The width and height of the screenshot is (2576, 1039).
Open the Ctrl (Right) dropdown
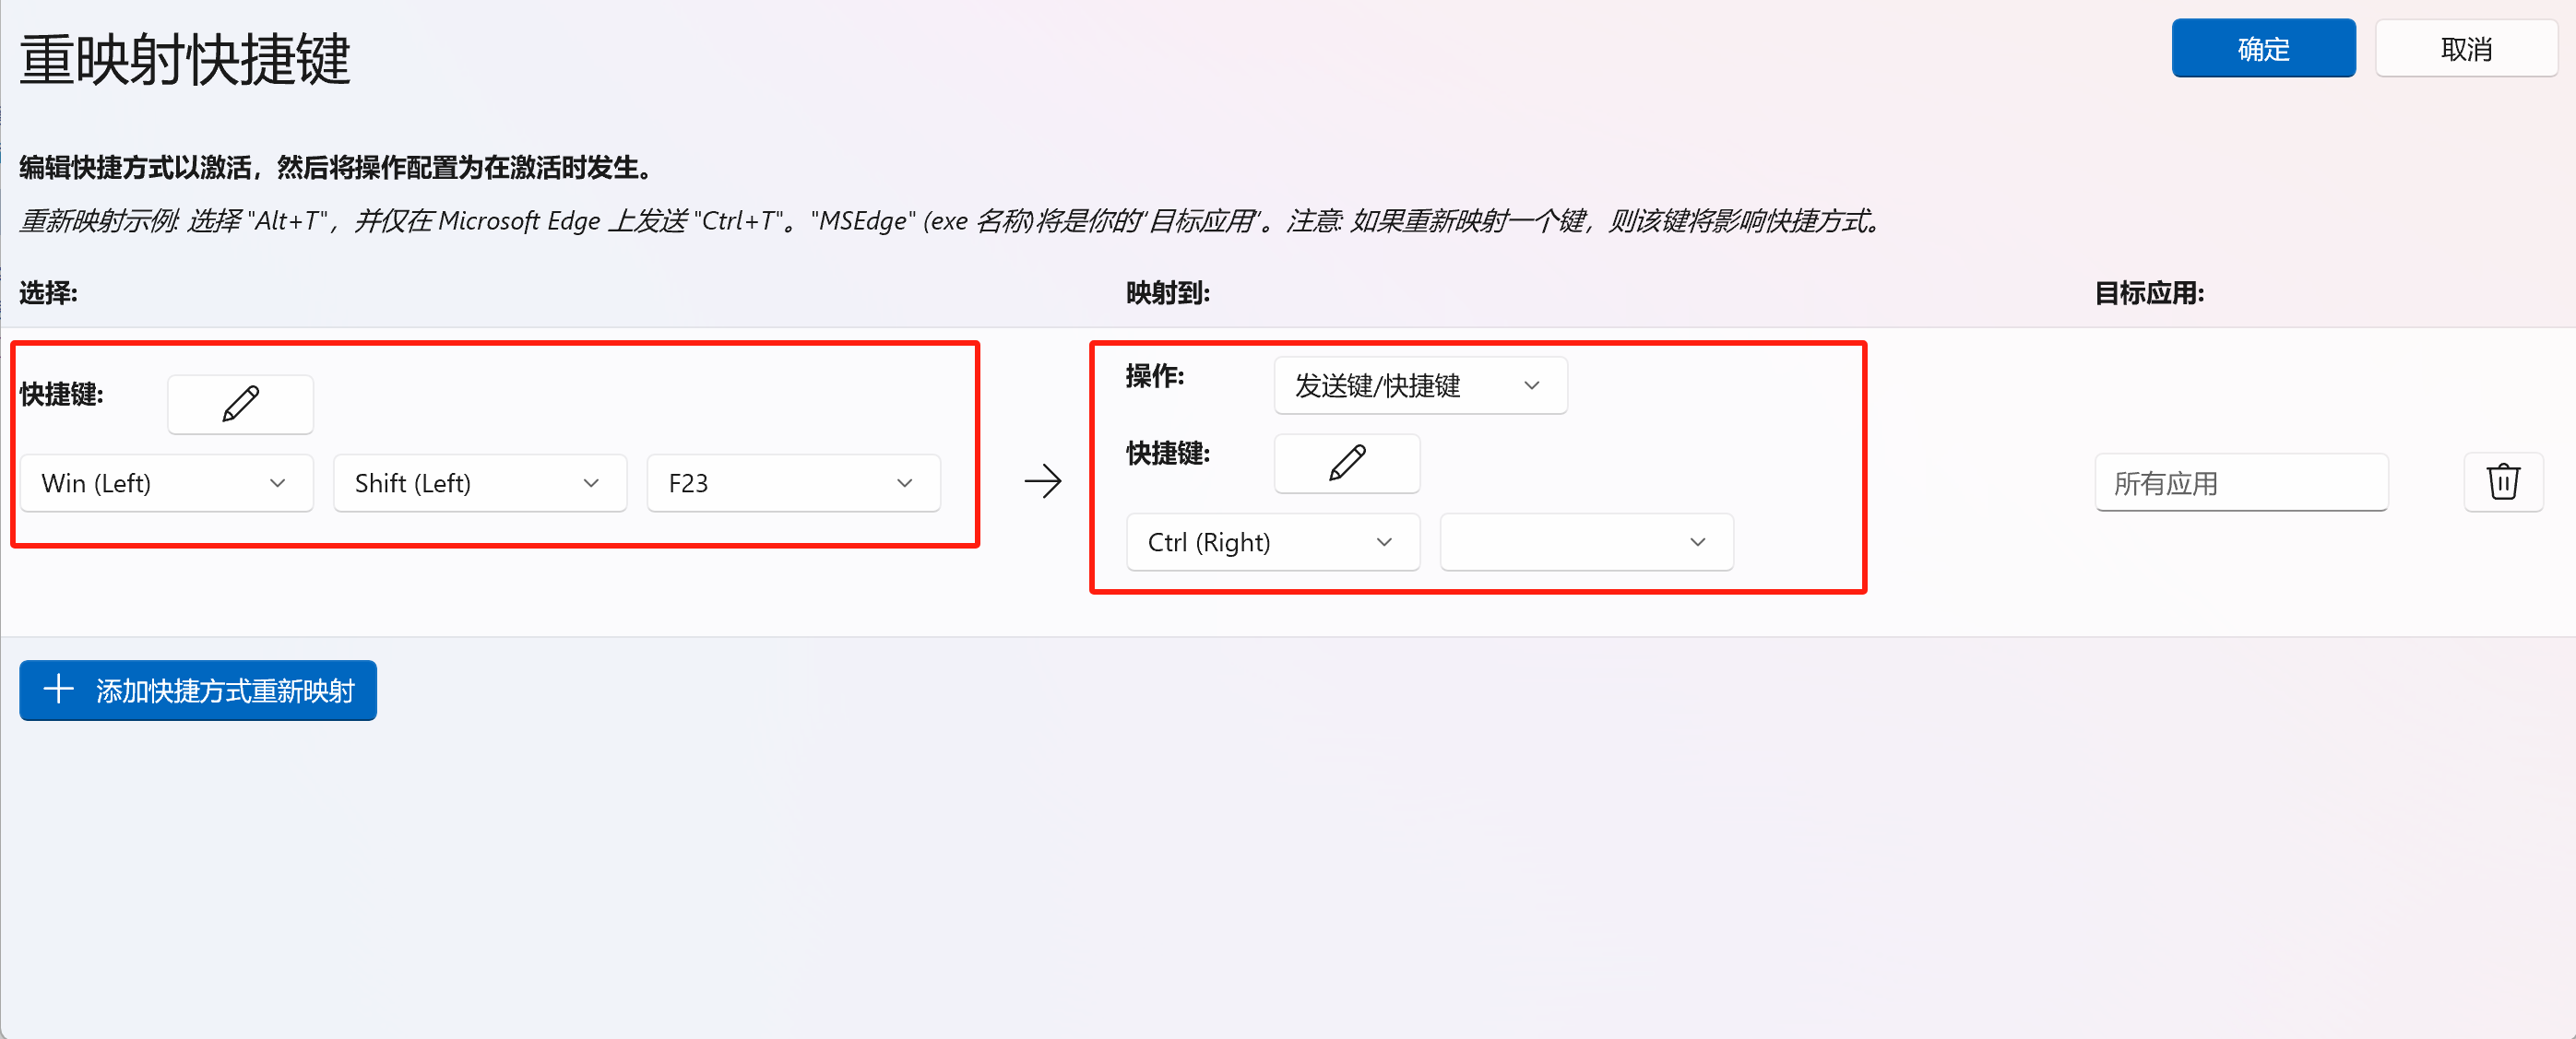pos(1273,542)
